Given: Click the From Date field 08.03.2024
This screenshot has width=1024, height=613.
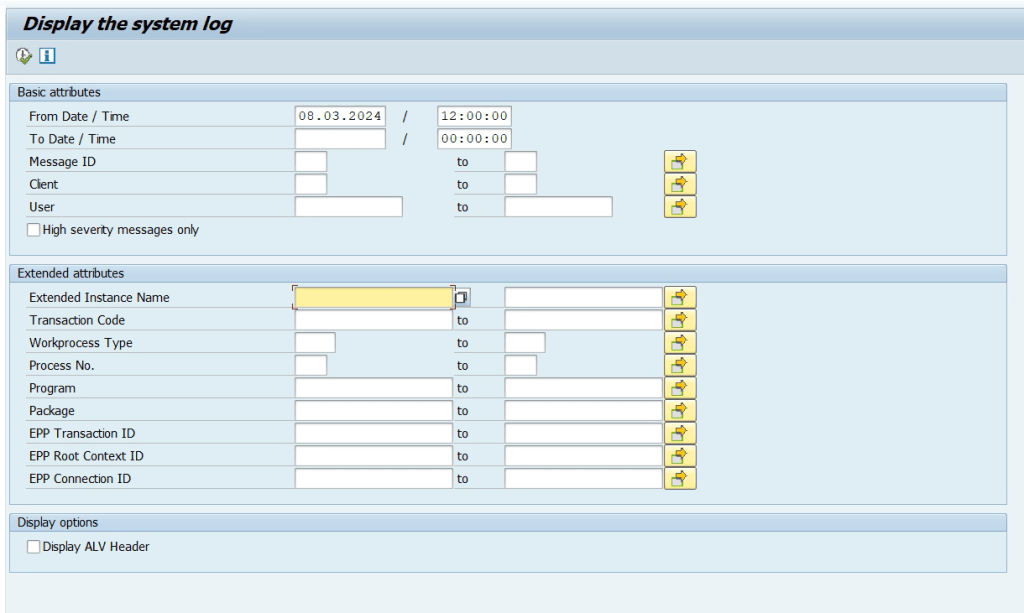Looking at the screenshot, I should point(340,116).
